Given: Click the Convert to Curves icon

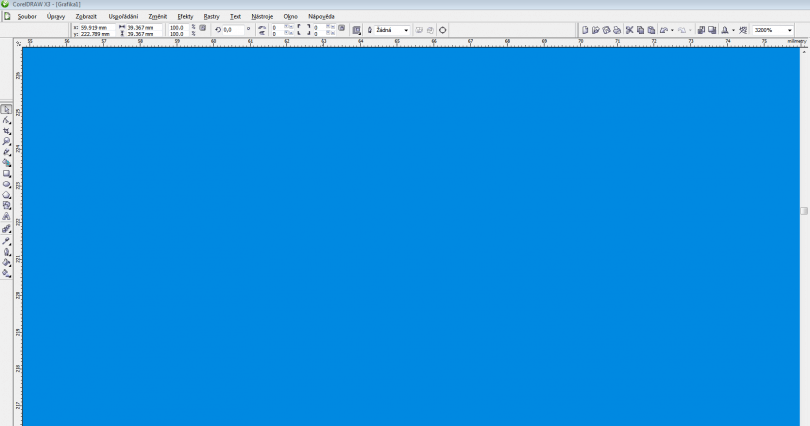Looking at the screenshot, I should coord(443,30).
